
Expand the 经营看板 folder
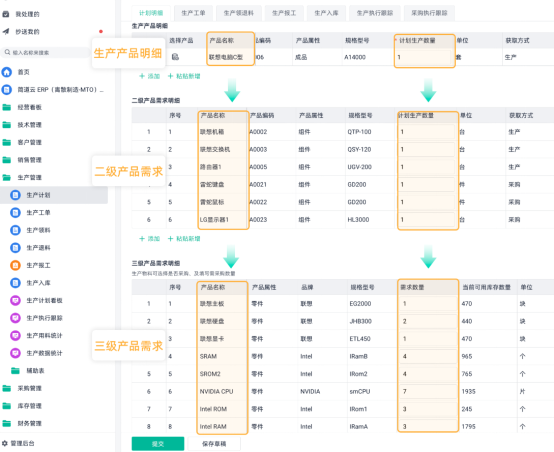coord(7,107)
